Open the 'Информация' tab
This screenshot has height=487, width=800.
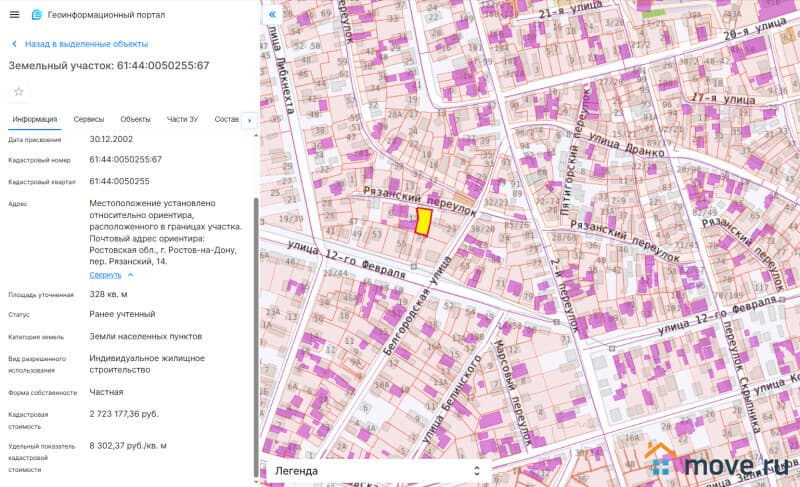click(x=33, y=119)
